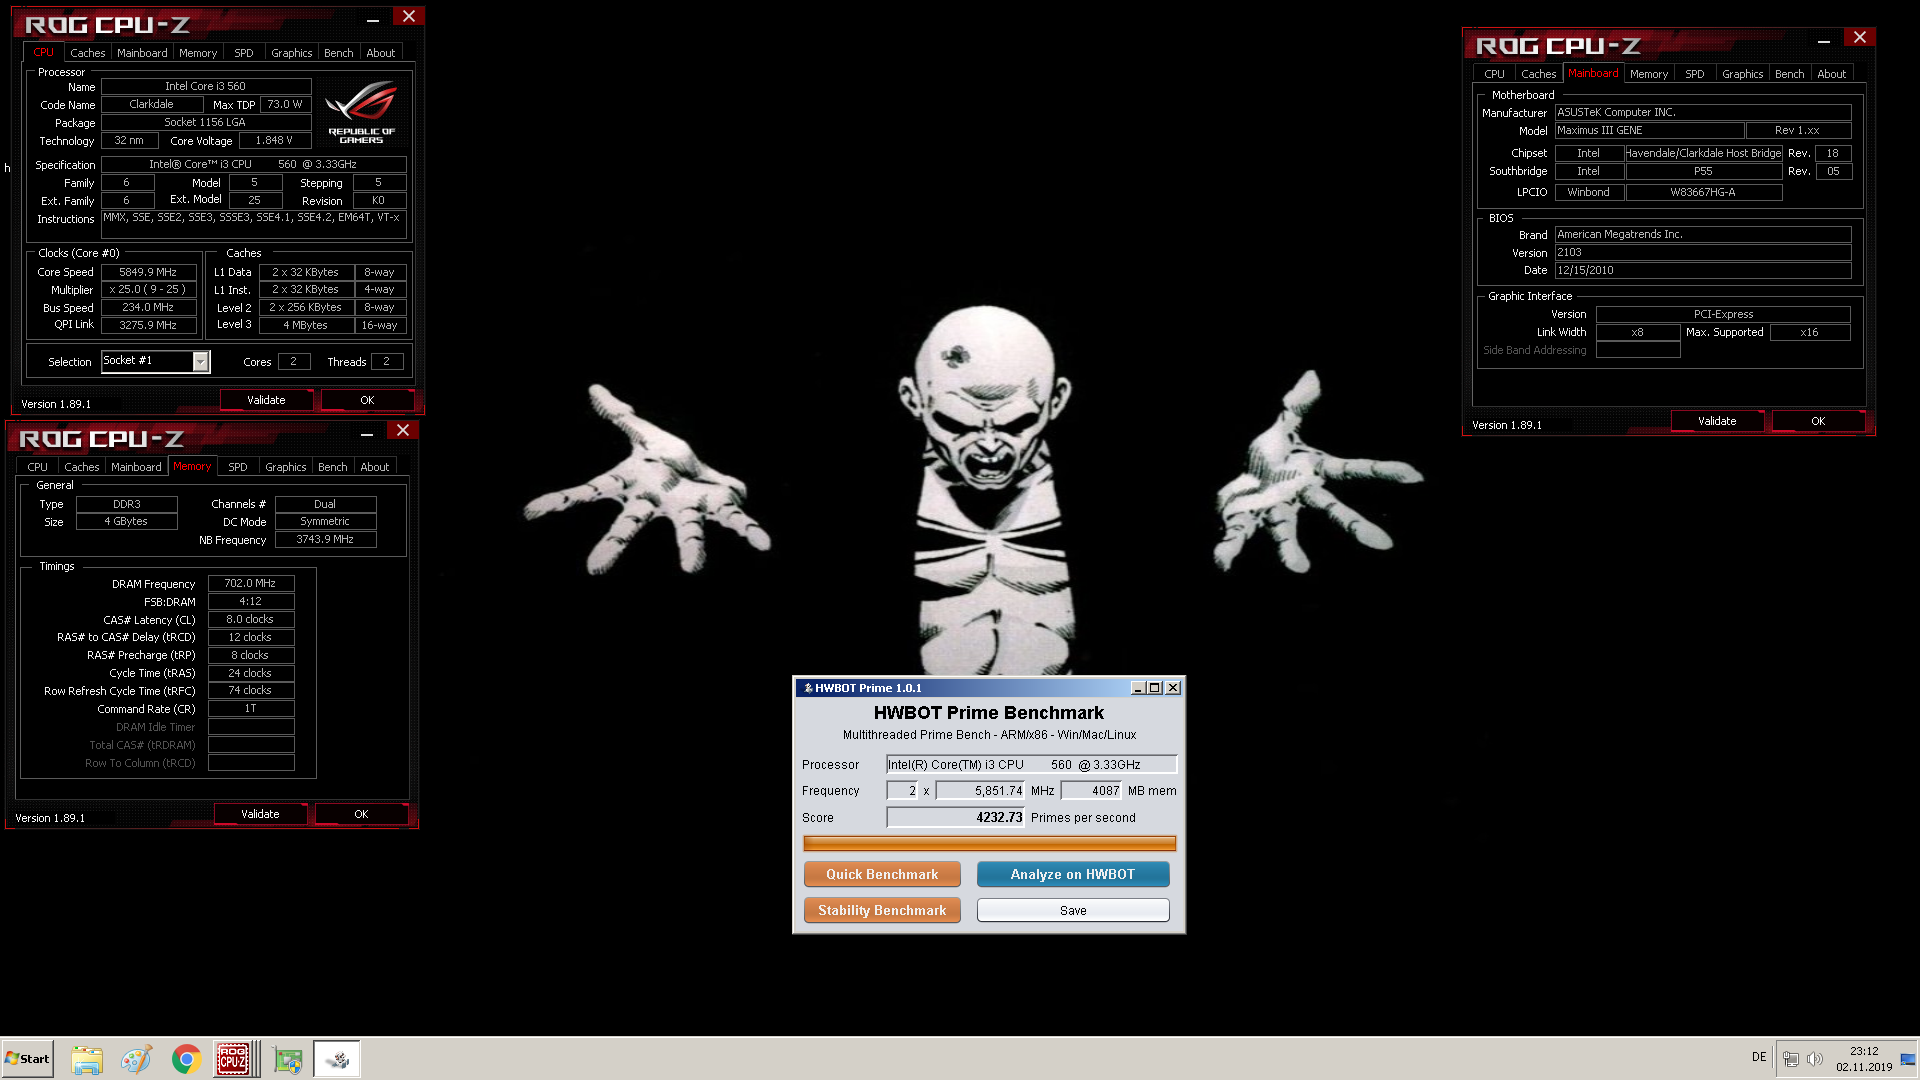This screenshot has width=1920, height=1080.
Task: Click the Republic of Gamers logo
Action: click(x=362, y=113)
